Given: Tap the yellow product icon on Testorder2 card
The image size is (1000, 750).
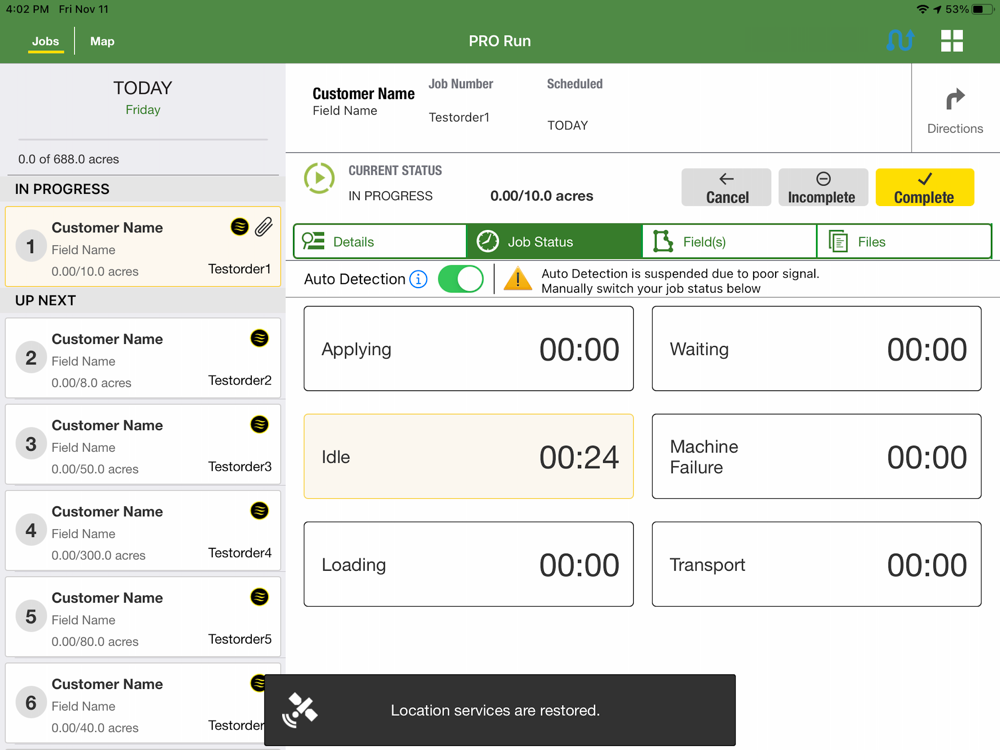Looking at the screenshot, I should [259, 338].
